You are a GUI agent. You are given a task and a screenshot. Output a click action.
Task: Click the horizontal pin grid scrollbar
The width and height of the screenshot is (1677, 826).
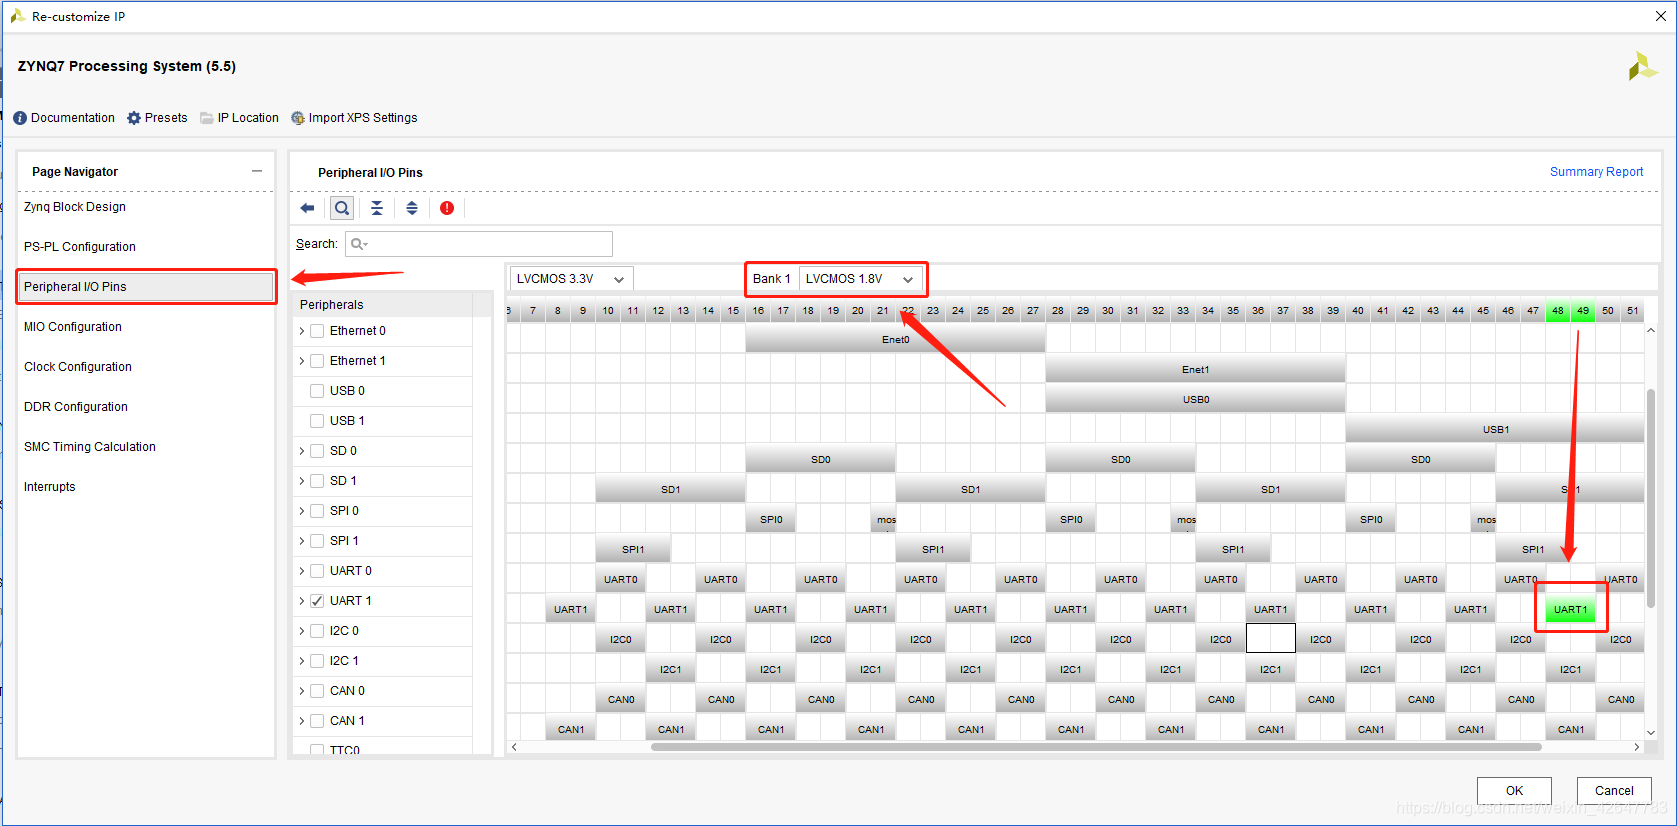coord(1096,747)
